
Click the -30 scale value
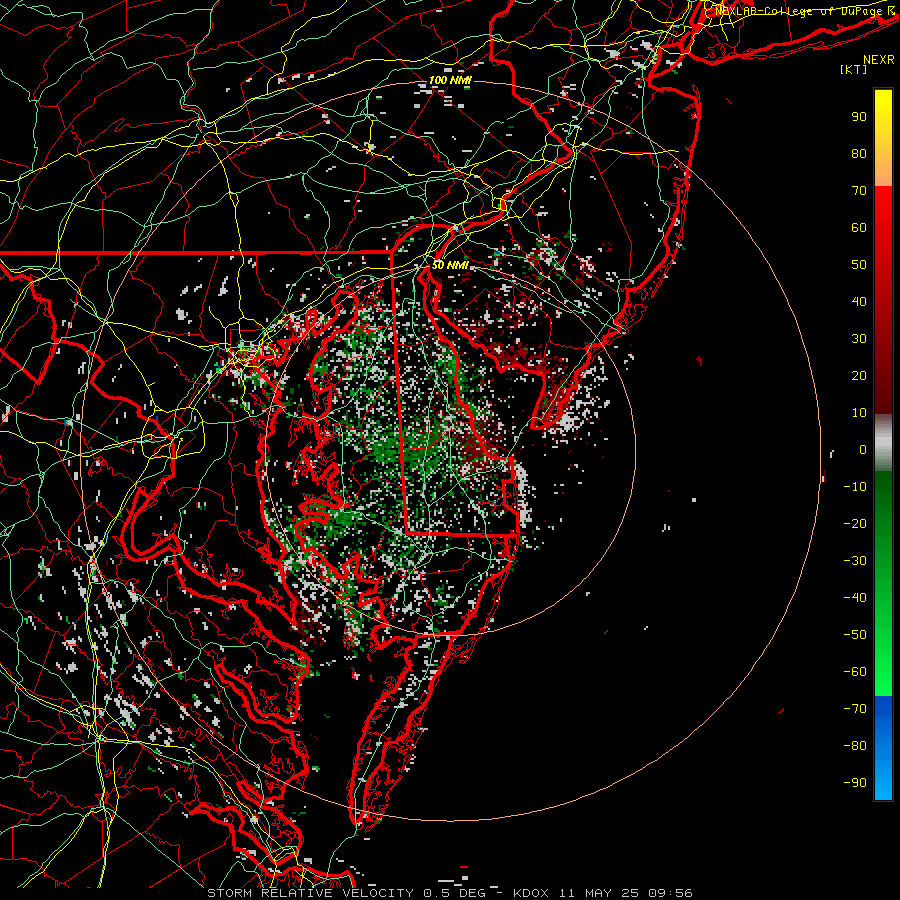click(x=855, y=561)
